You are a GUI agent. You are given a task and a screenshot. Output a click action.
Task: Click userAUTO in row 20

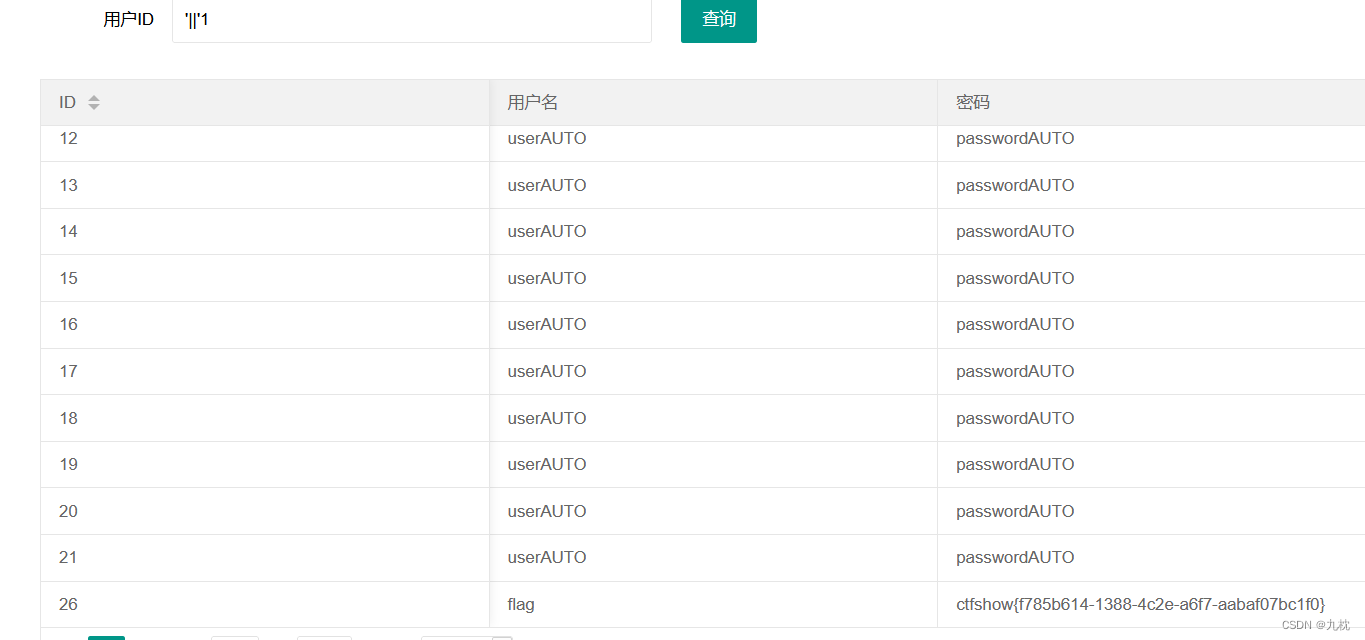547,511
